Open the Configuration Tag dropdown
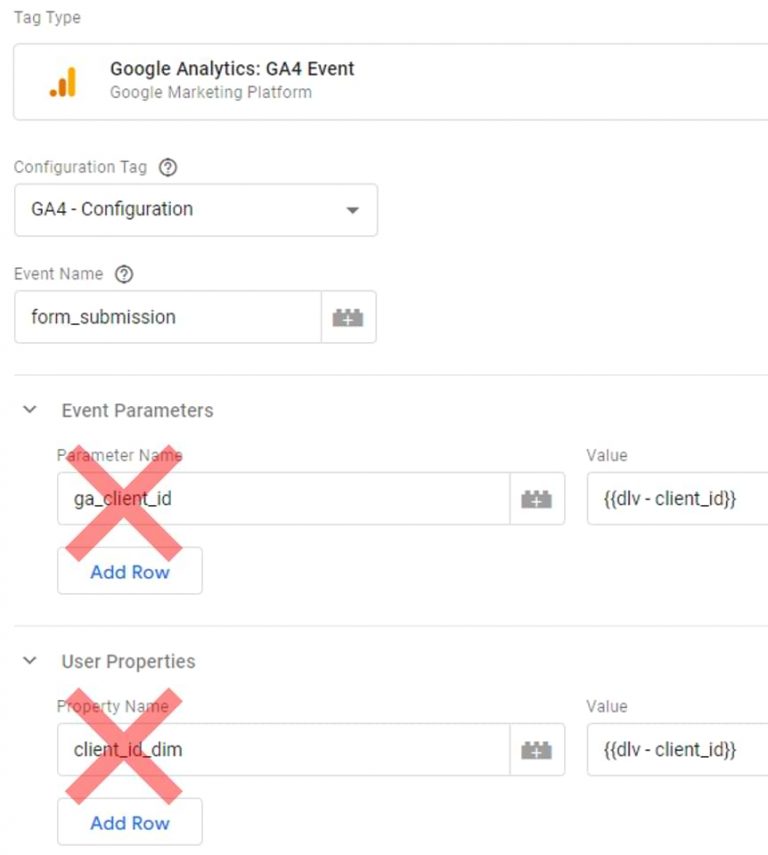This screenshot has width=768, height=855. coord(352,210)
